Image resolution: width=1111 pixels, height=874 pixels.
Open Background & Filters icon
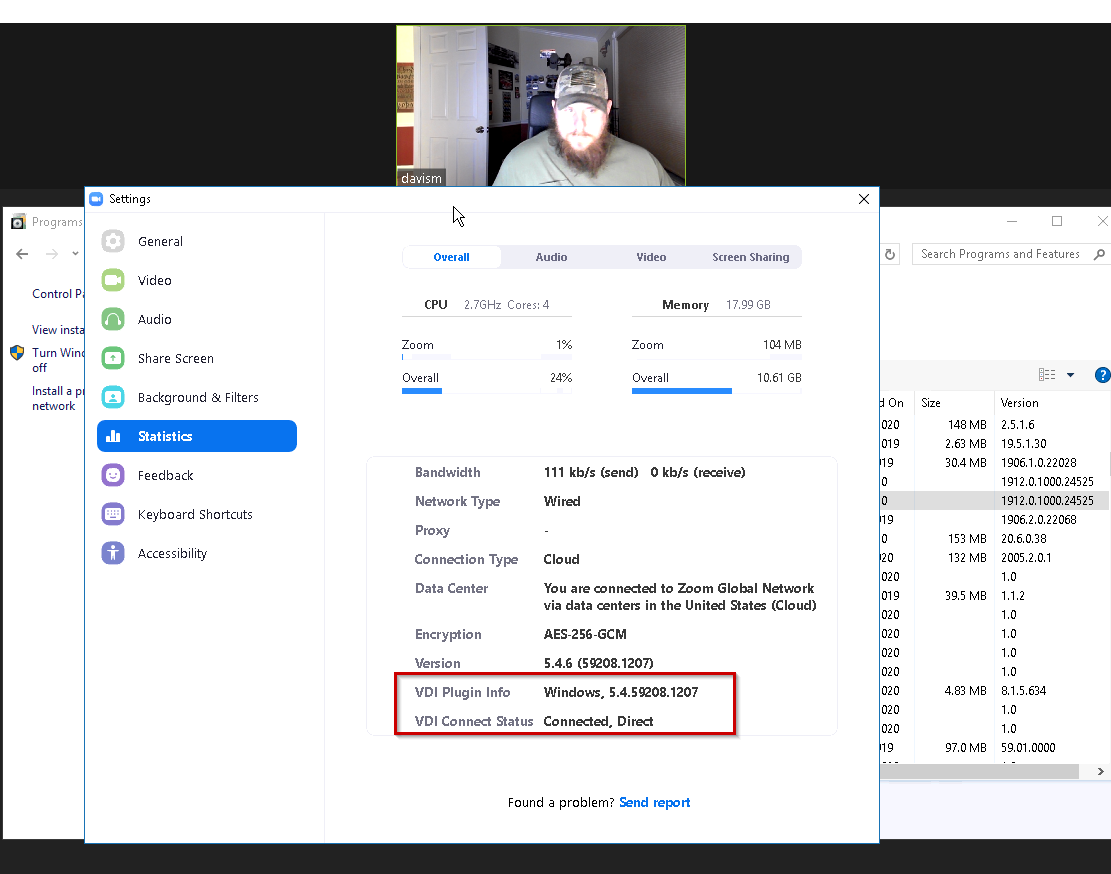click(113, 397)
